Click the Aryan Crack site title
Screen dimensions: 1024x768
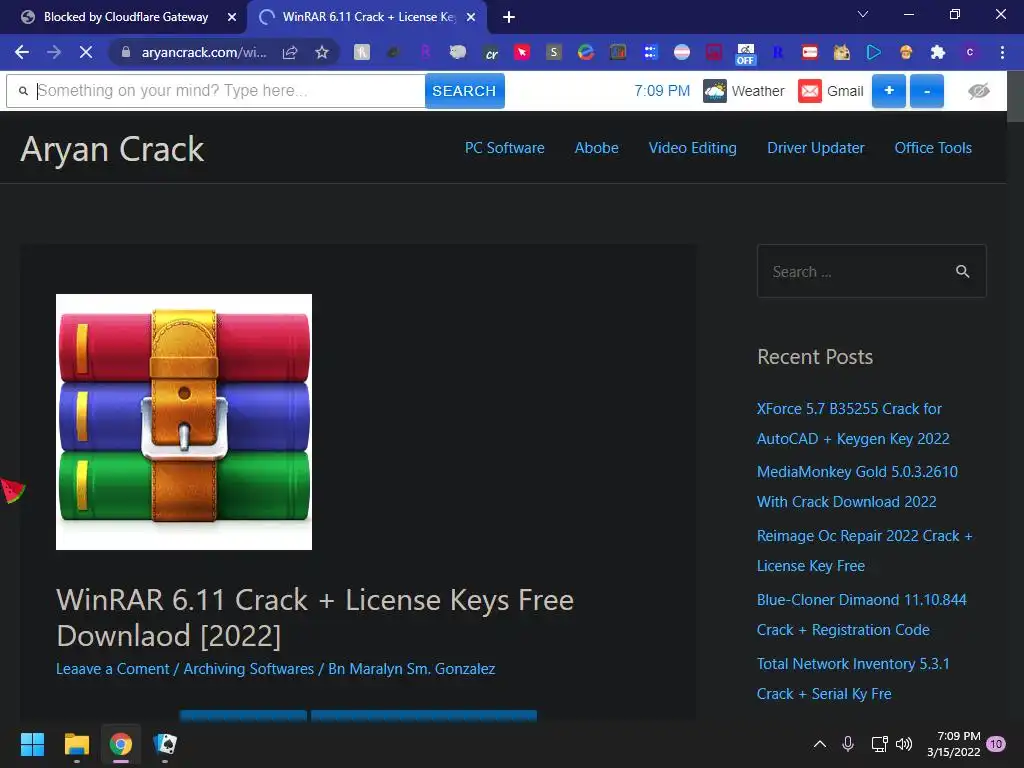coord(112,149)
